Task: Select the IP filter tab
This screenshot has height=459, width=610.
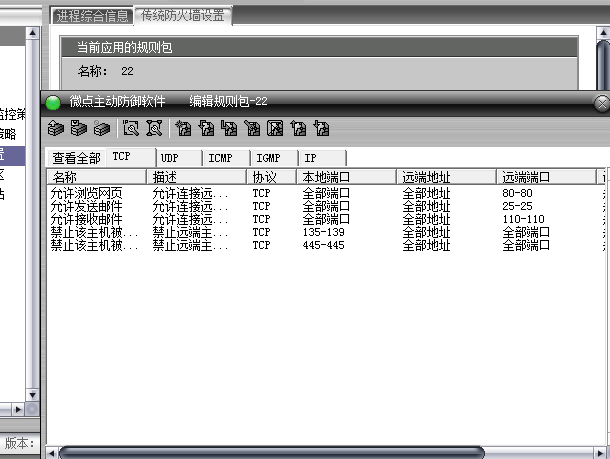Action: coord(322,158)
